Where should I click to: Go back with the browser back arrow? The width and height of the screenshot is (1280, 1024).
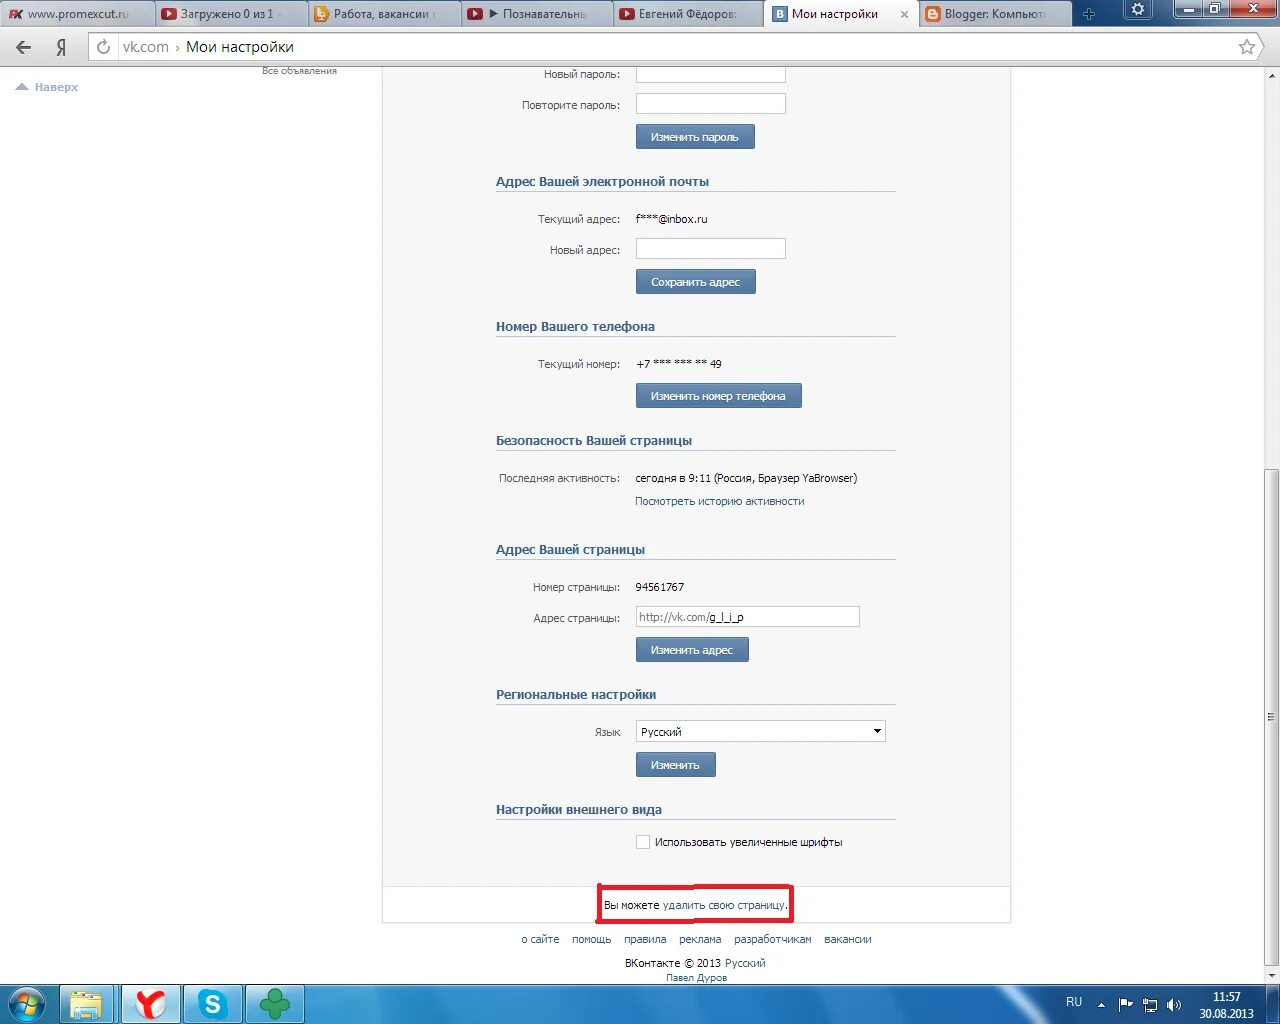click(24, 47)
